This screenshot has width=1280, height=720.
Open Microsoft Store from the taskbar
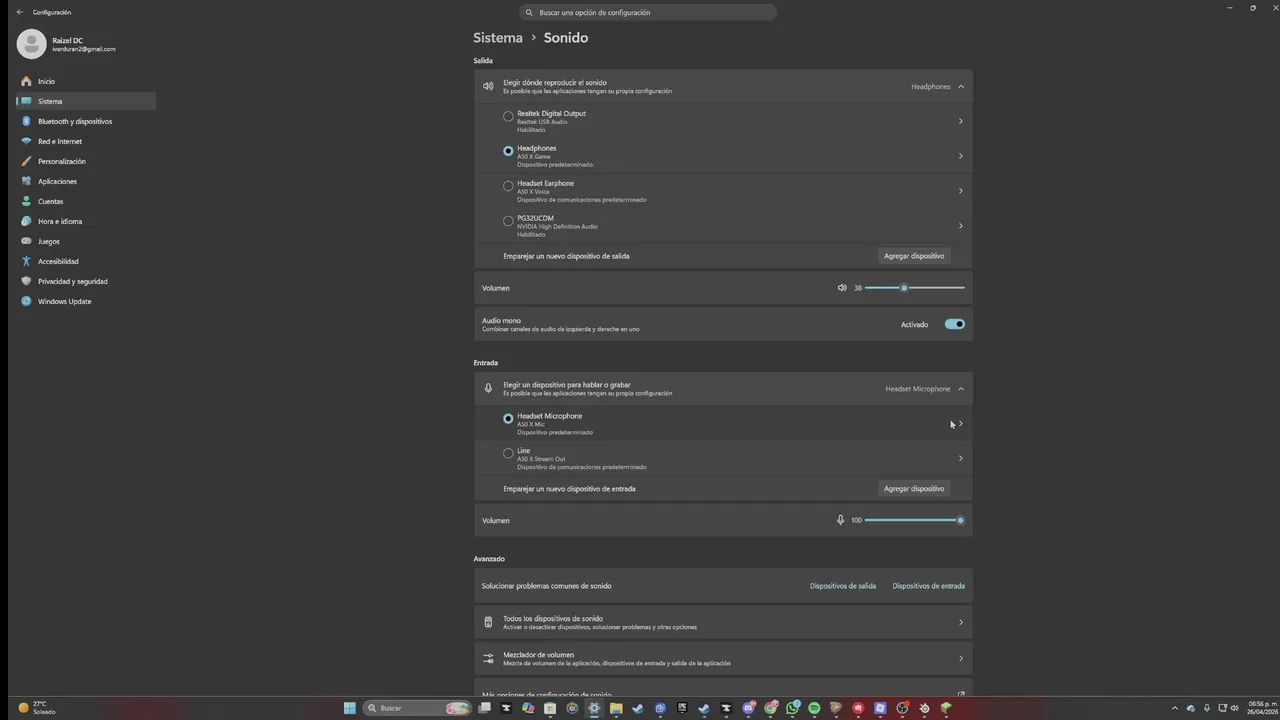549,708
